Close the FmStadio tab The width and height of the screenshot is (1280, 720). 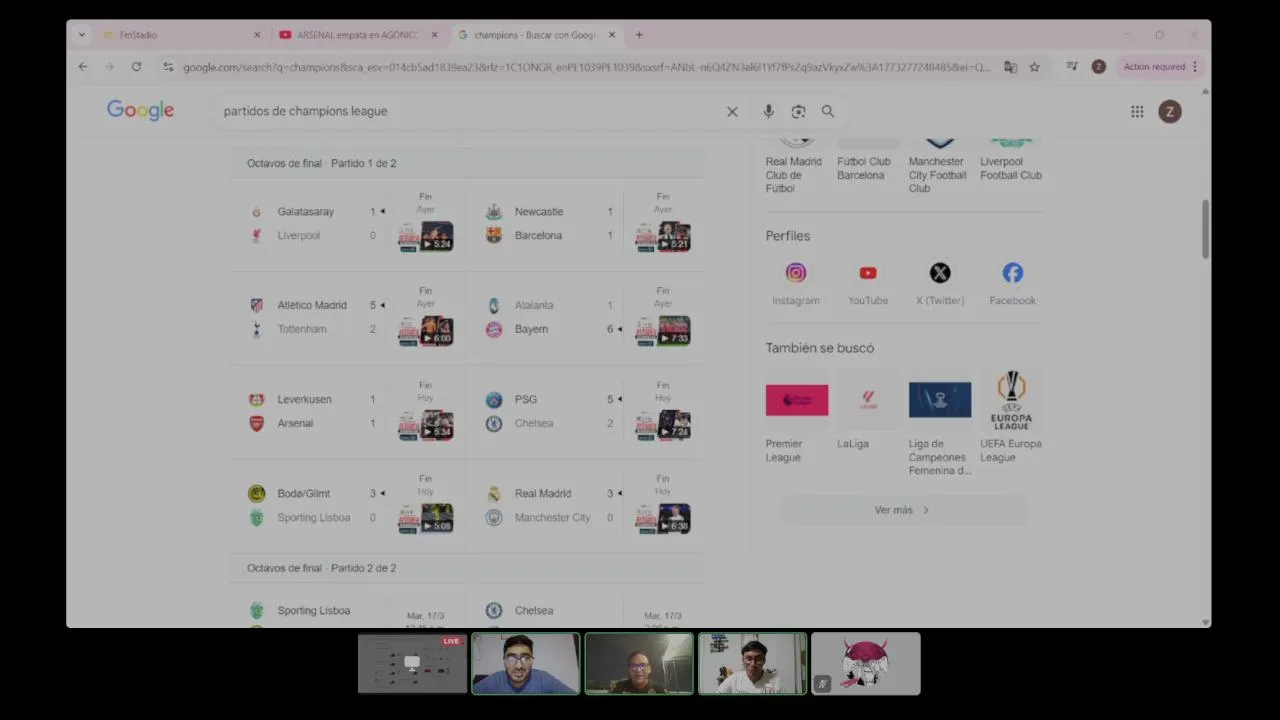257,35
